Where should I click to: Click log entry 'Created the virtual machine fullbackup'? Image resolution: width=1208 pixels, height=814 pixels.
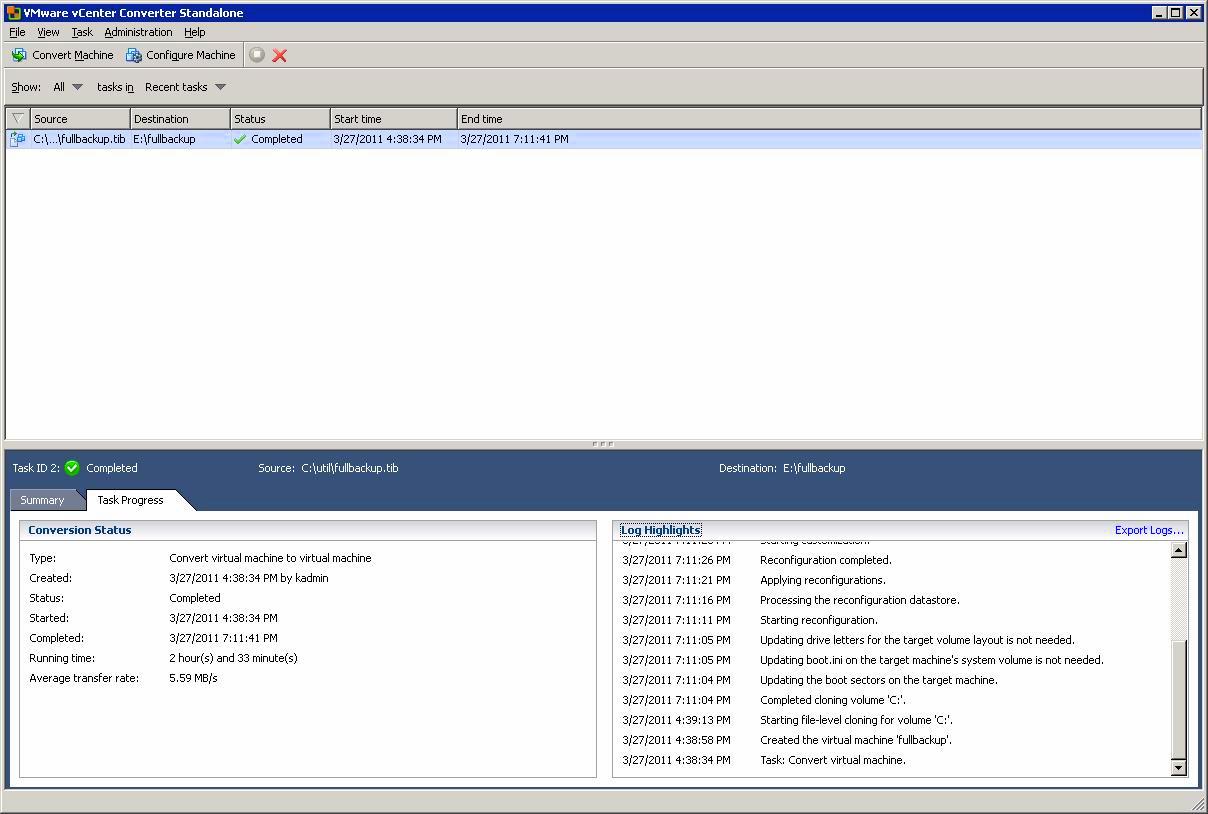[x=856, y=740]
